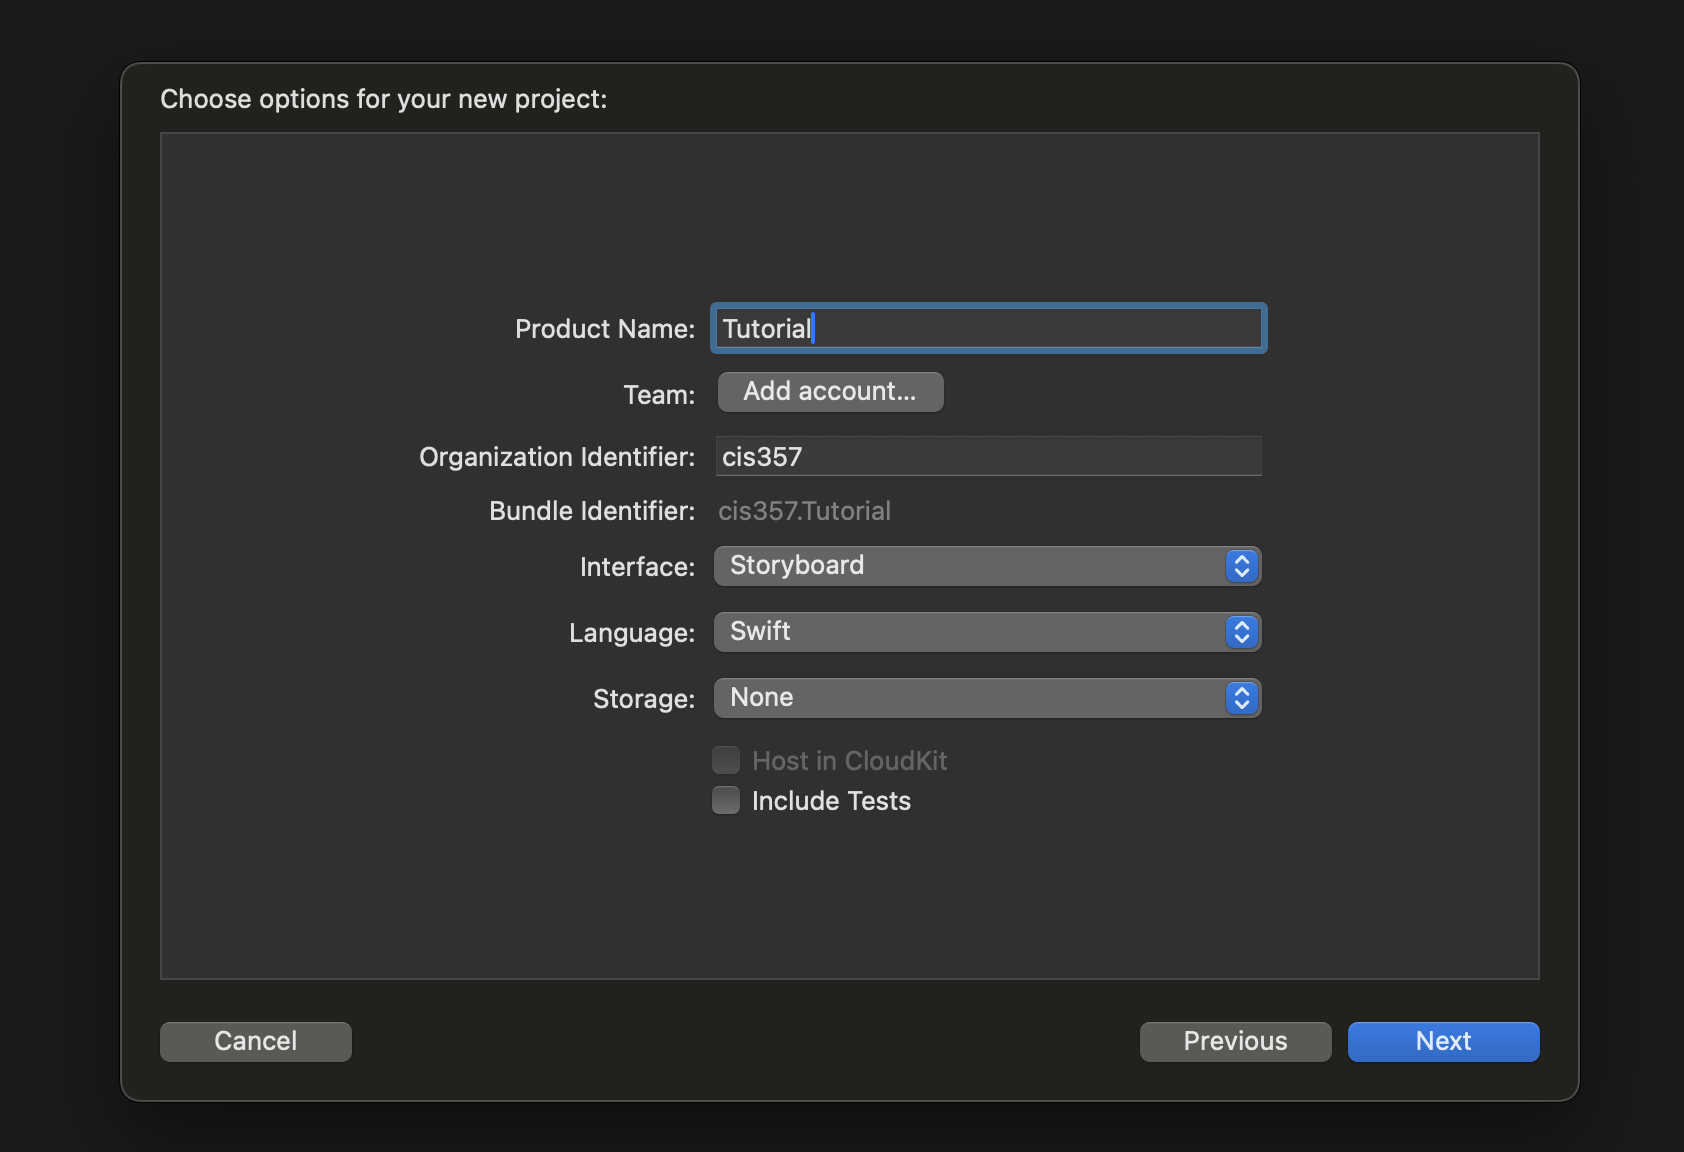Click the Storage: label
The width and height of the screenshot is (1684, 1152).
[644, 699]
